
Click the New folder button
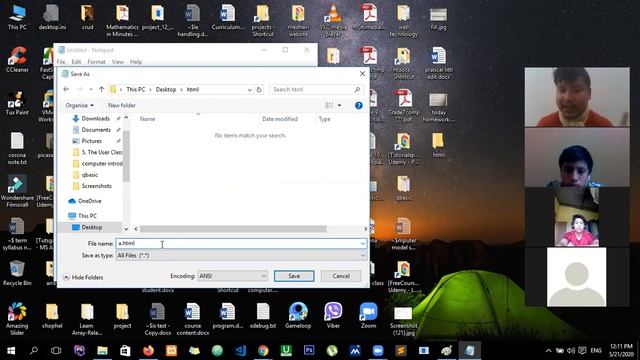pos(122,105)
